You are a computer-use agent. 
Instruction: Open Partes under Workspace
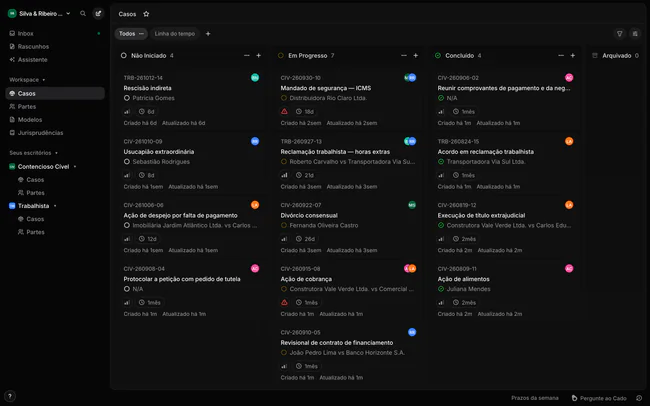[55, 107]
